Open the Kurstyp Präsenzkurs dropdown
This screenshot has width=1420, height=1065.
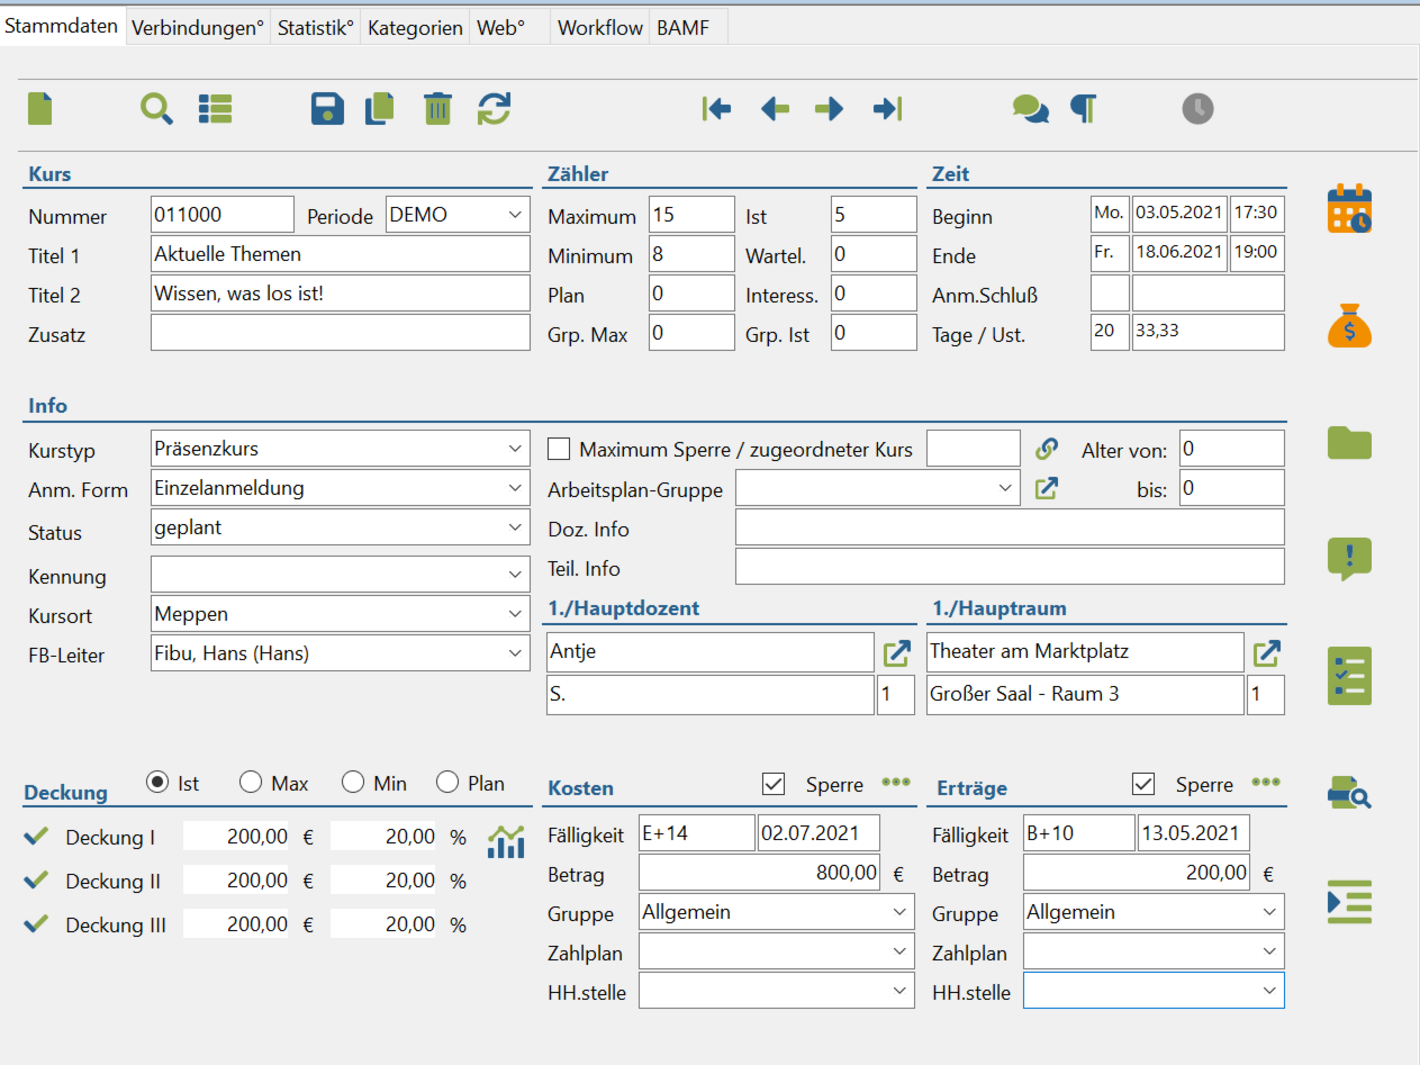pos(514,449)
